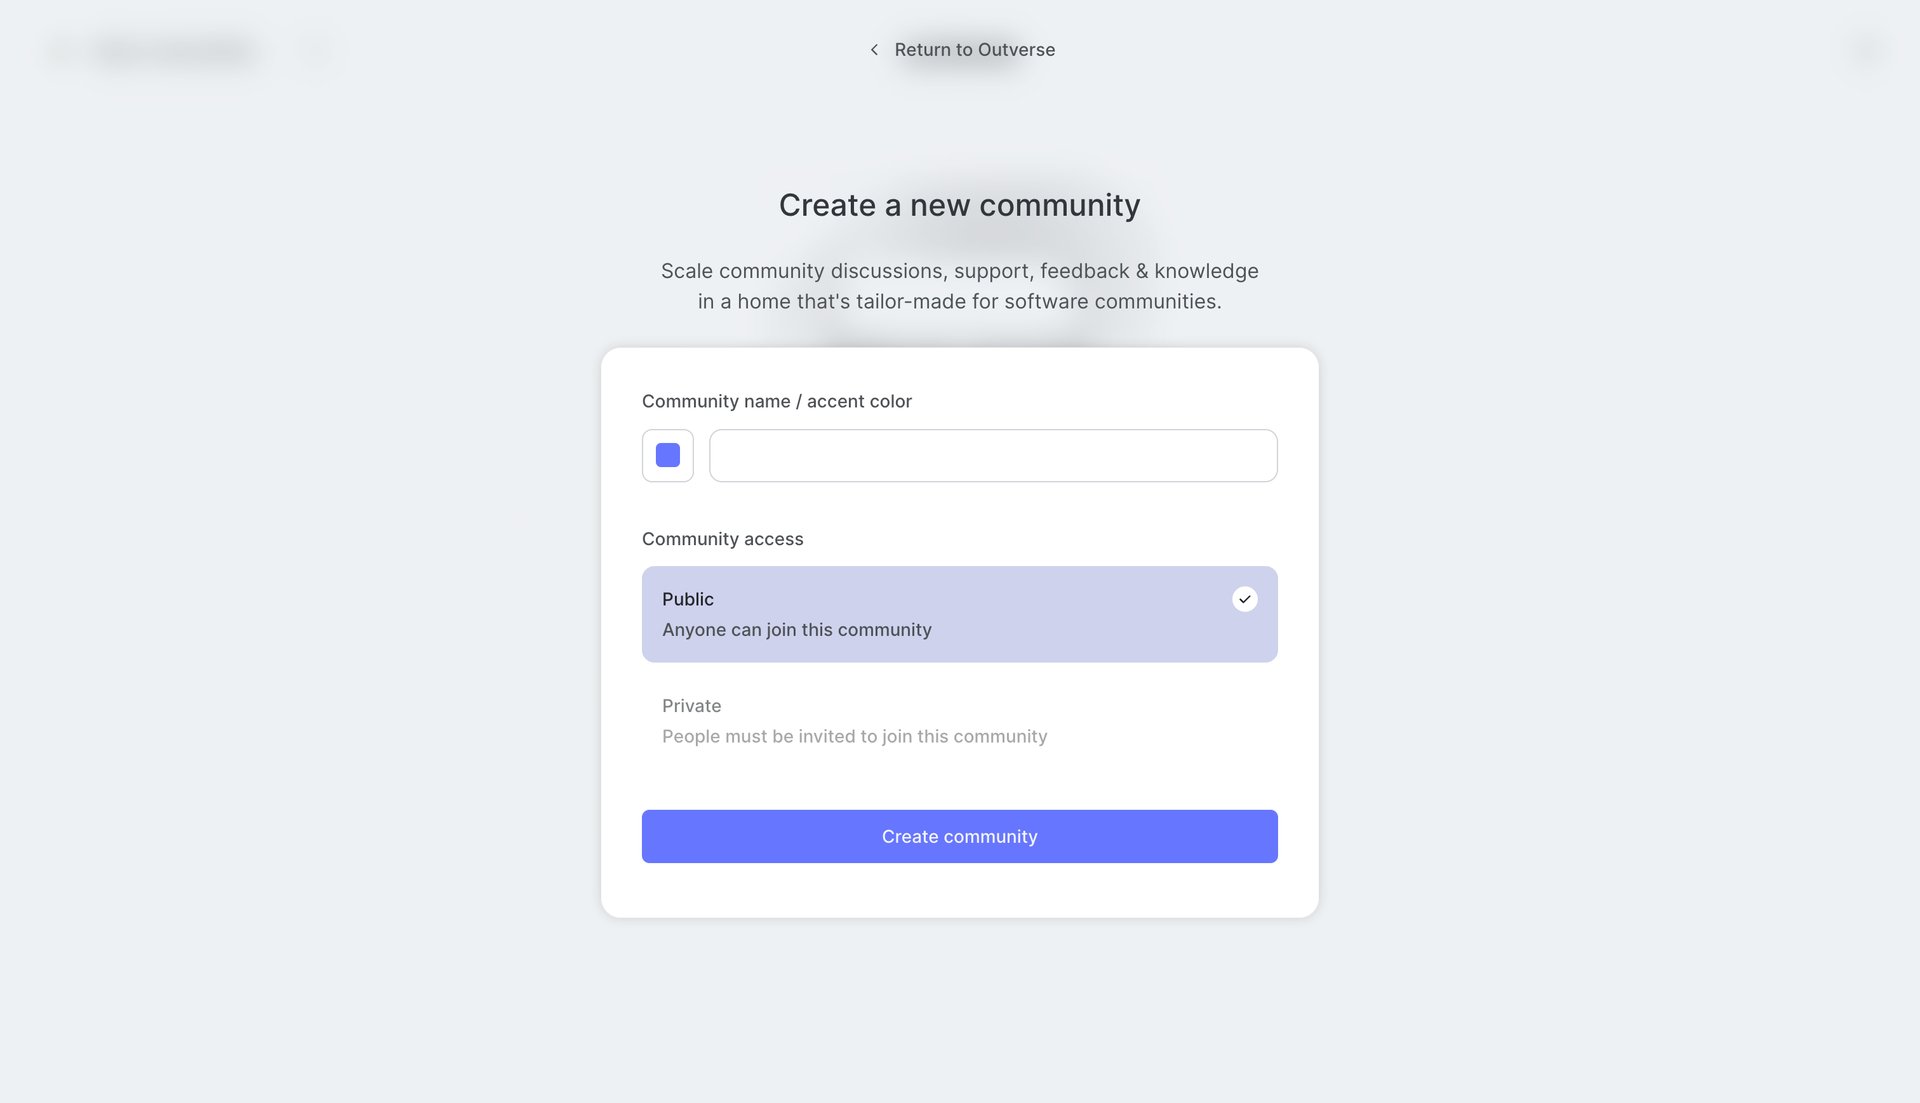
Task: Click the arrow icon next to Return to Outverse
Action: click(x=873, y=49)
